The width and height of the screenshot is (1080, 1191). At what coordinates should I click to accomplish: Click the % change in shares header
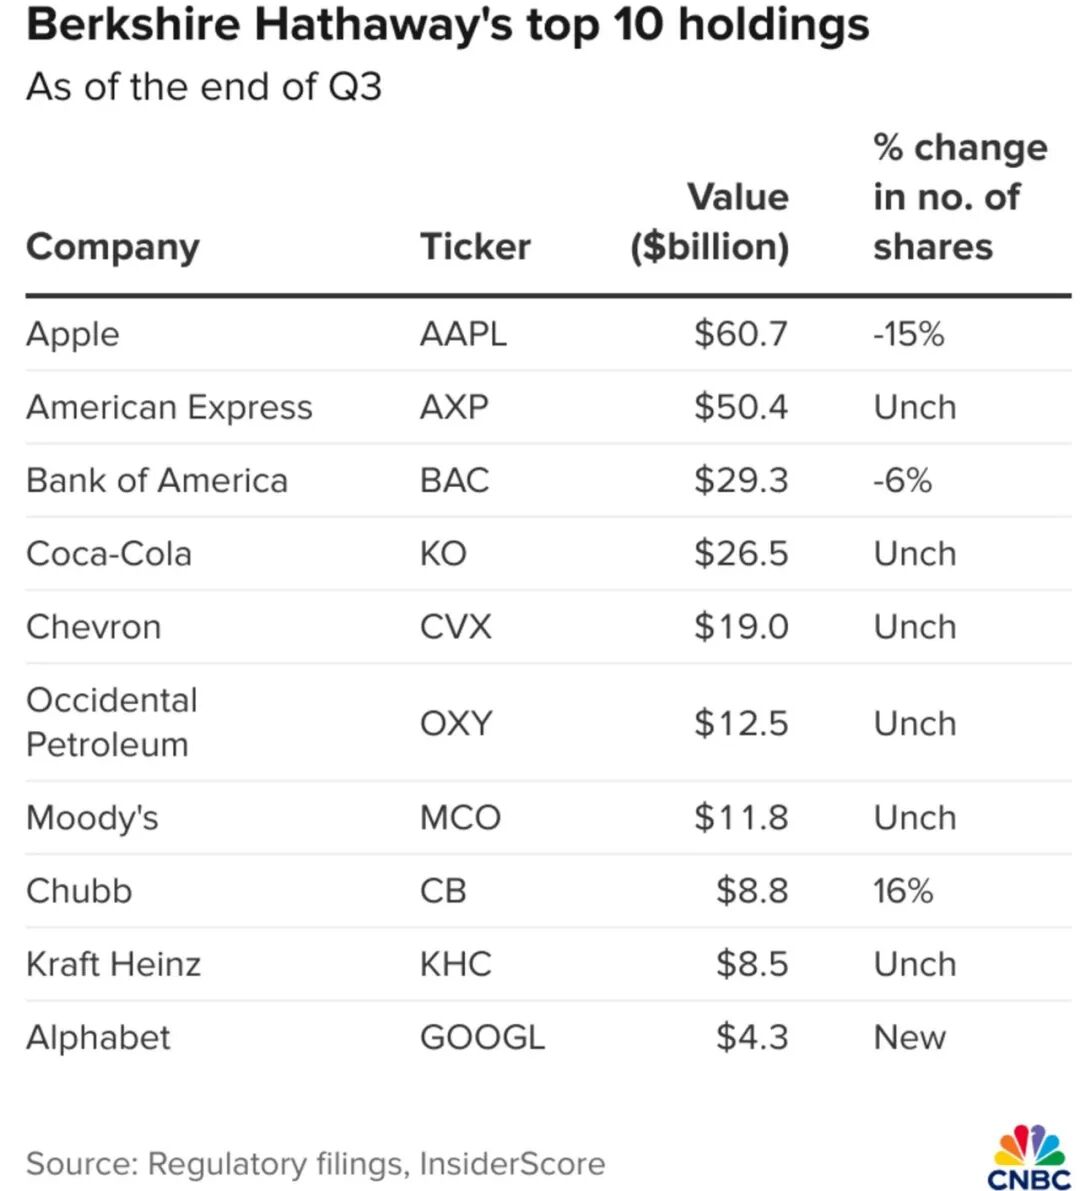click(x=959, y=197)
